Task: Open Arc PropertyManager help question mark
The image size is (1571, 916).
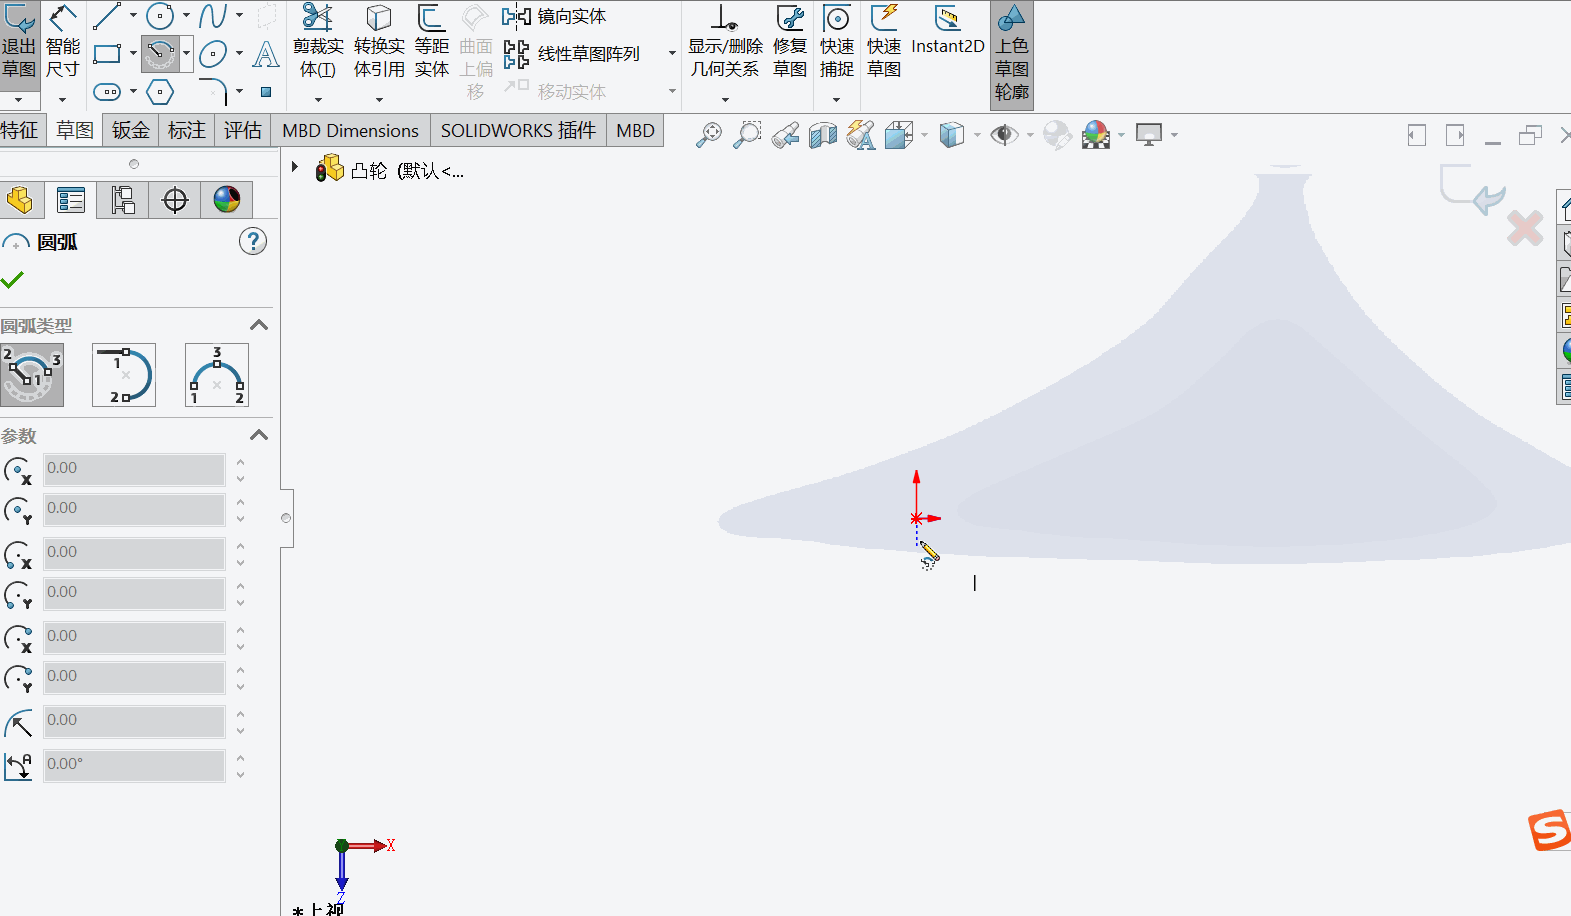Action: (x=253, y=241)
